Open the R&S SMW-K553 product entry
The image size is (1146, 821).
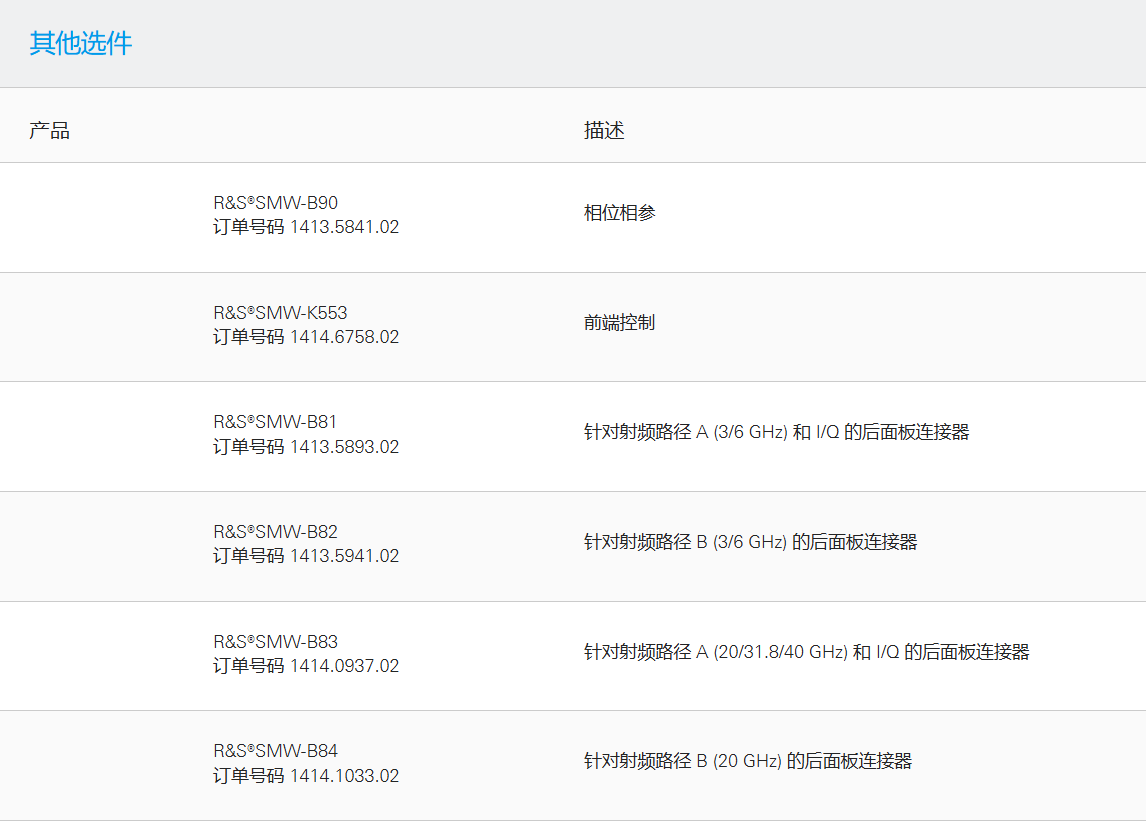[x=280, y=313]
